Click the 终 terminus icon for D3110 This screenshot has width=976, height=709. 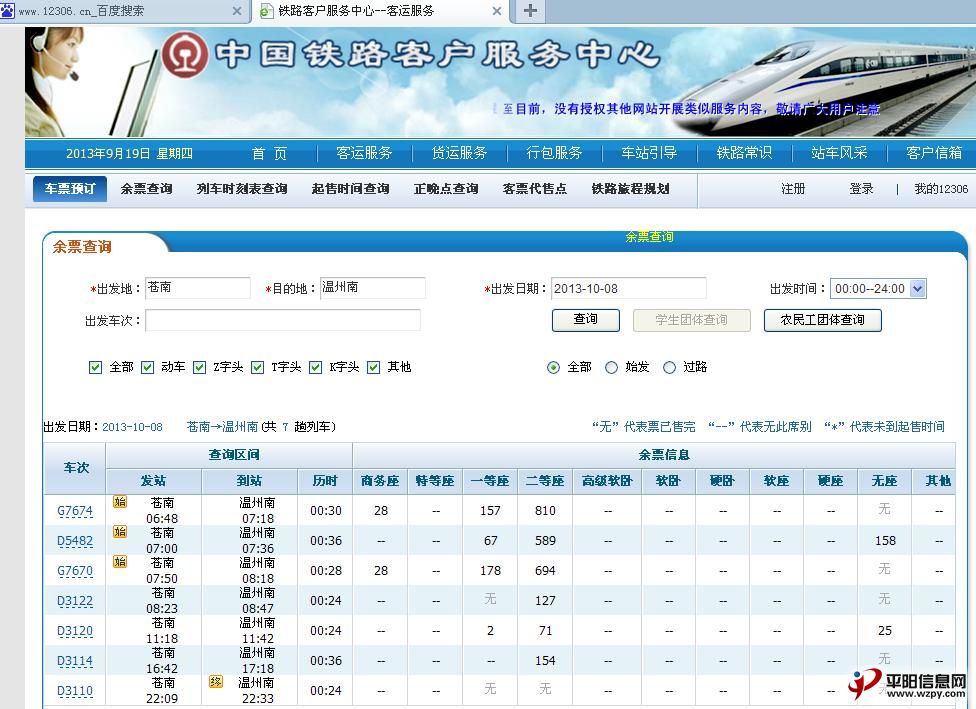point(216,681)
